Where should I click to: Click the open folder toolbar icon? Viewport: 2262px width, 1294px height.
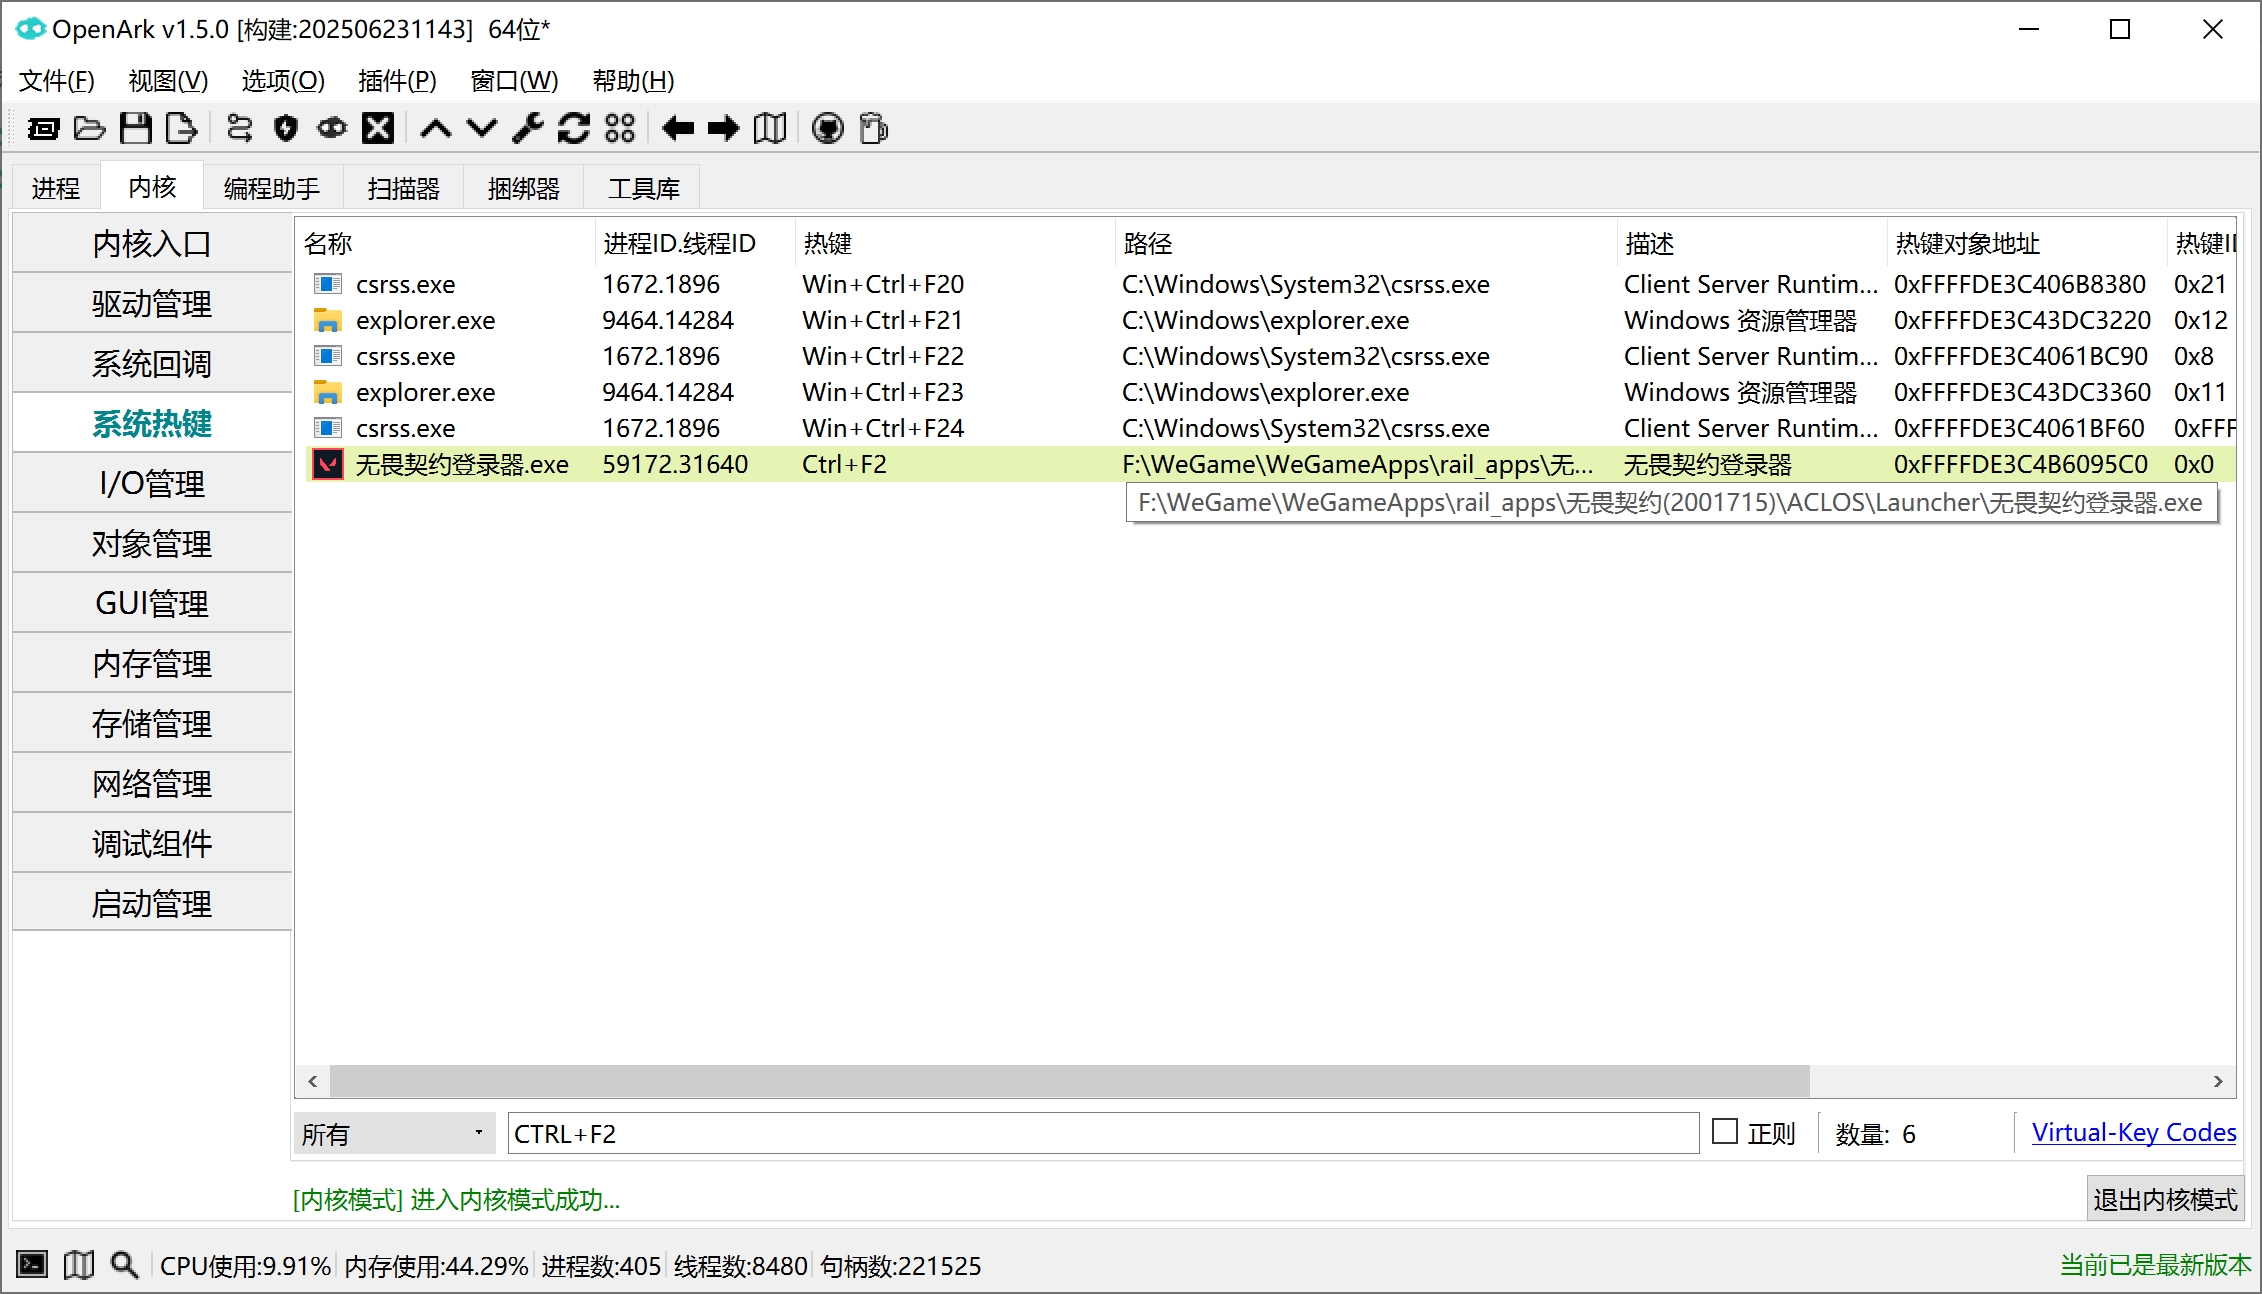[x=89, y=128]
